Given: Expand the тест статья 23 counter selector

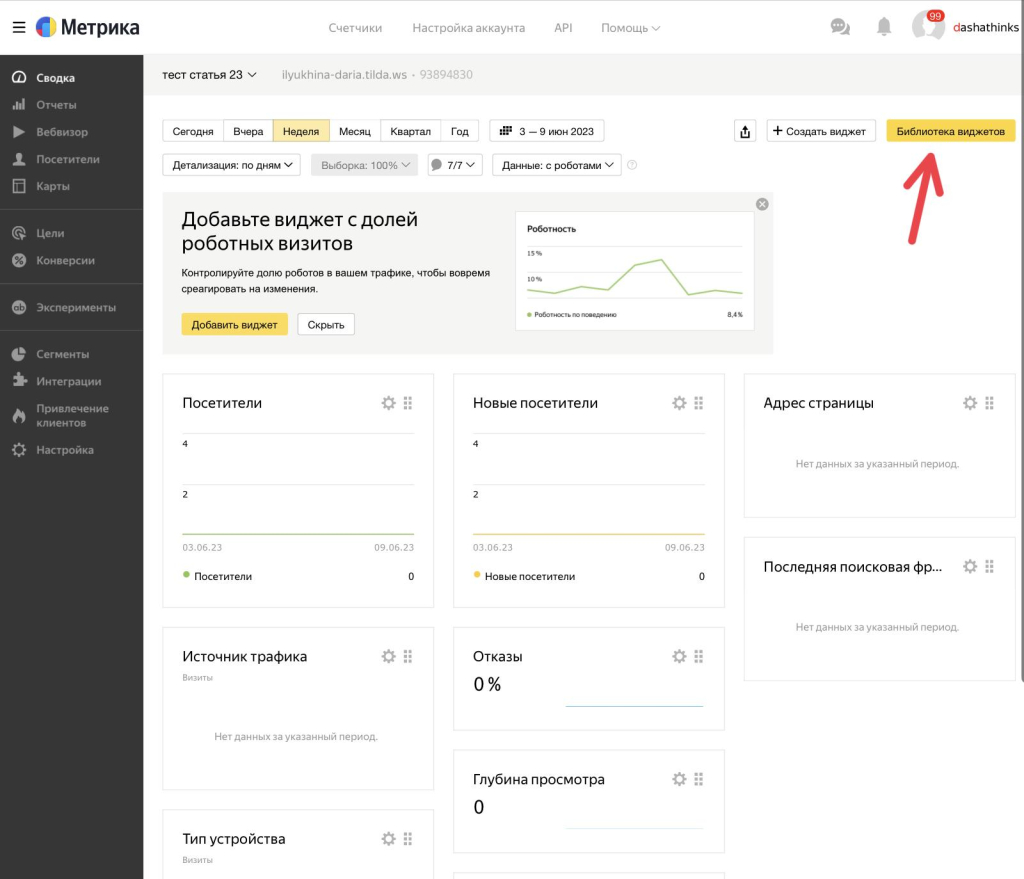Looking at the screenshot, I should [210, 75].
